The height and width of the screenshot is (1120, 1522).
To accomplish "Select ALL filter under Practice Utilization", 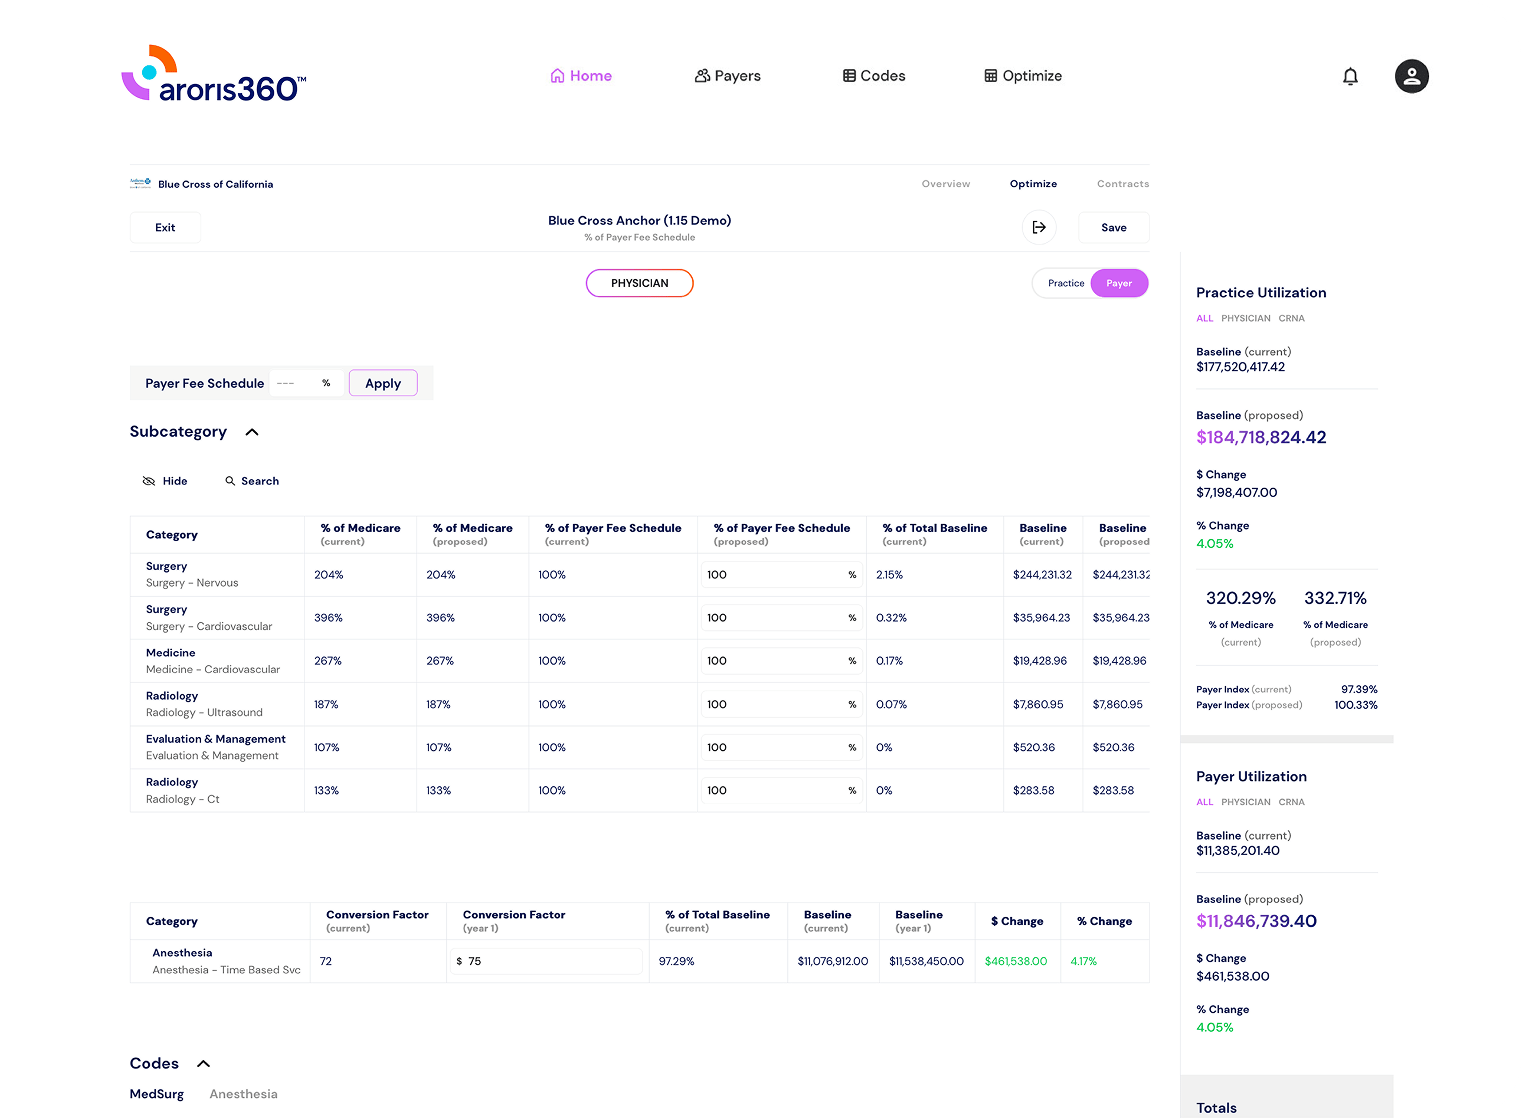I will click(1205, 318).
